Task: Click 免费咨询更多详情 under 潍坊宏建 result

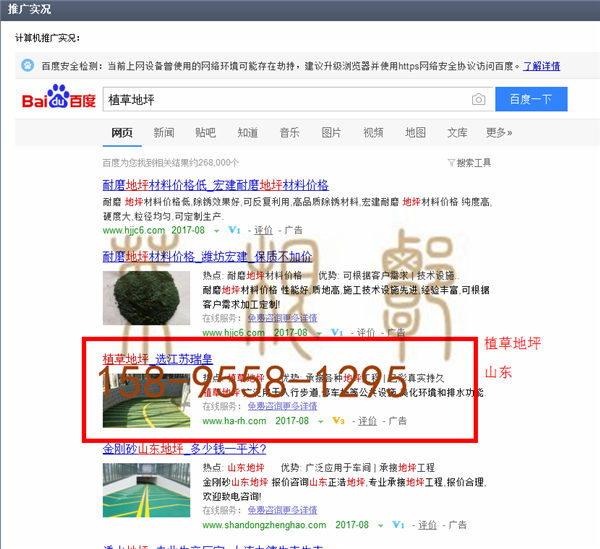Action: click(282, 318)
